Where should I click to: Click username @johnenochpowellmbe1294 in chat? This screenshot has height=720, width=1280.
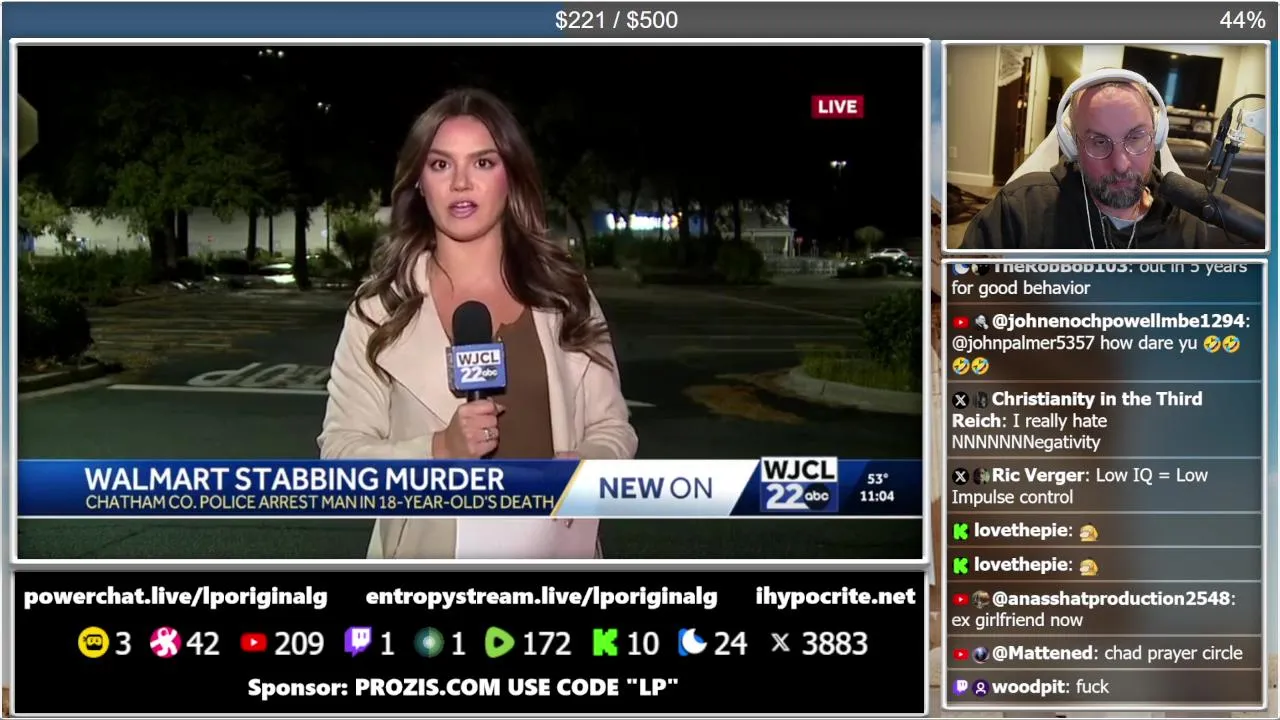click(x=1119, y=321)
